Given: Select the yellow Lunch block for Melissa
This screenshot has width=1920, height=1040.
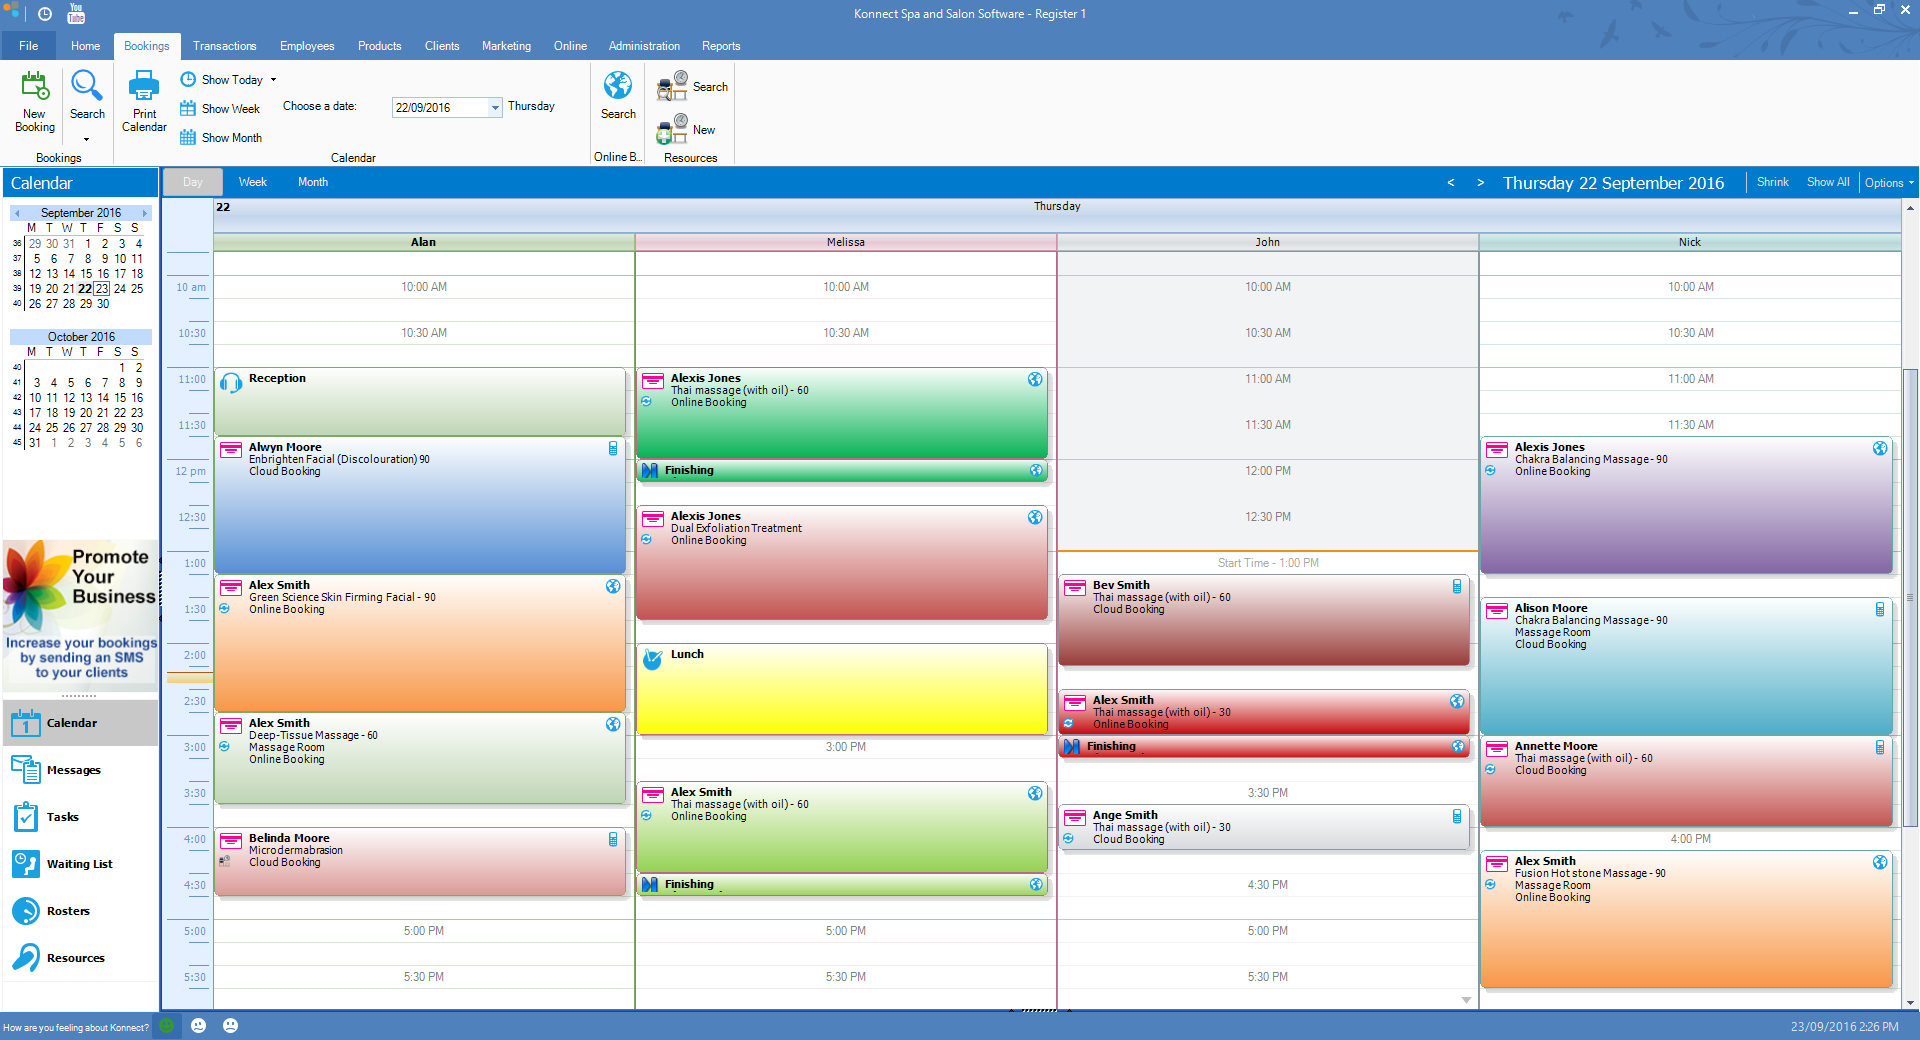Looking at the screenshot, I should pyautogui.click(x=842, y=690).
